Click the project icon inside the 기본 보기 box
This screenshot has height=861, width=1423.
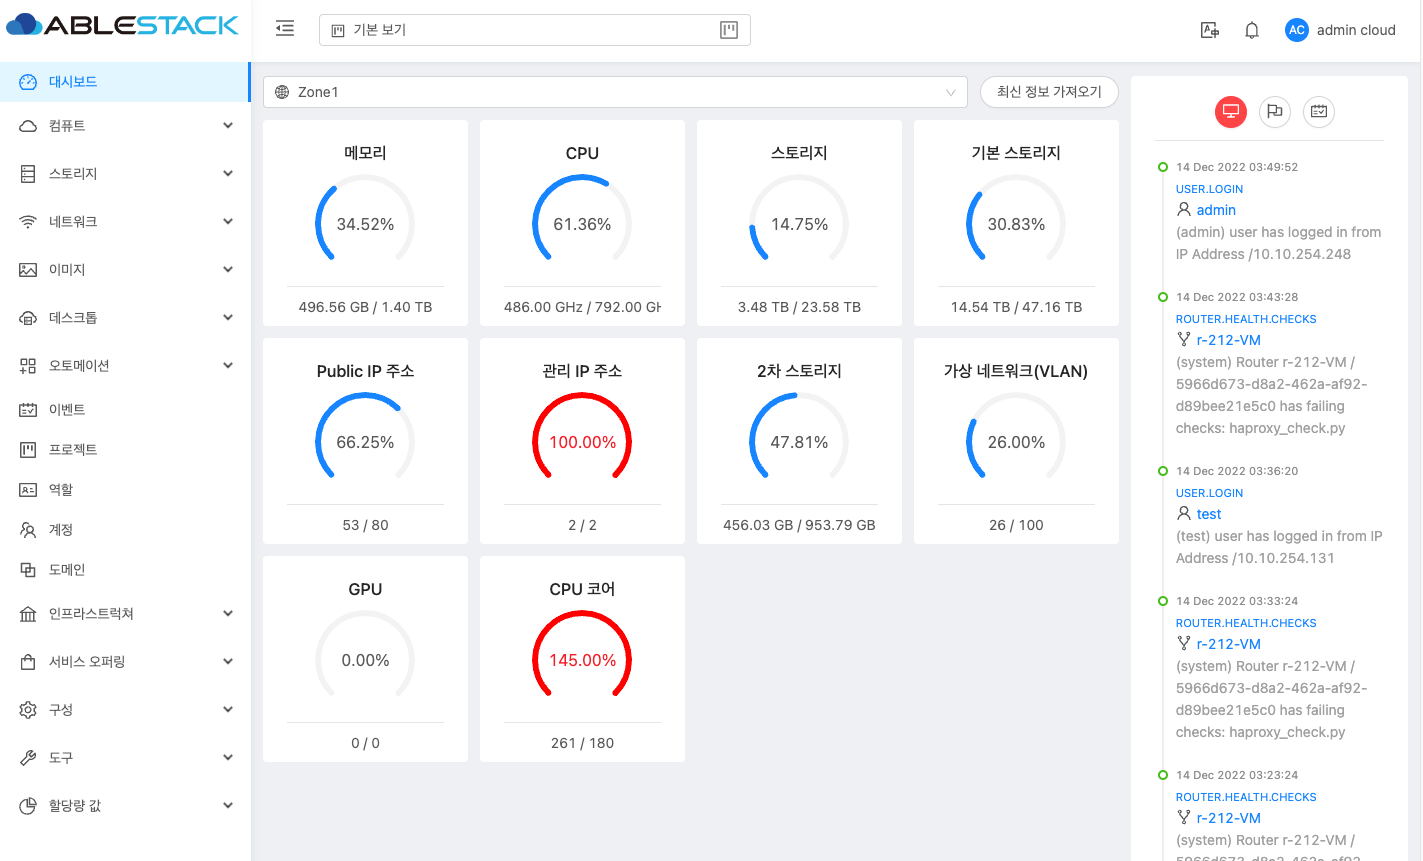point(729,30)
